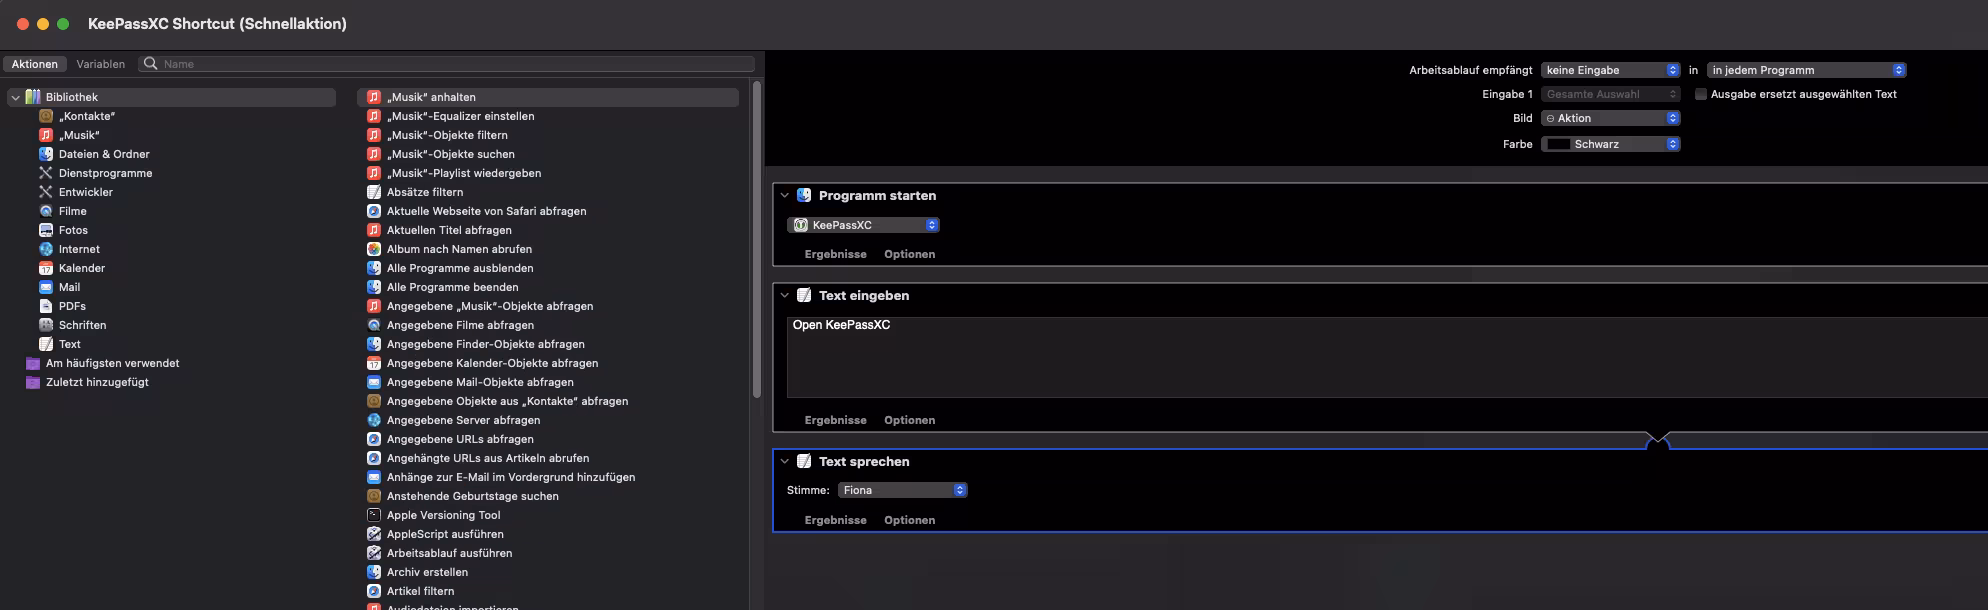Image resolution: width=1988 pixels, height=610 pixels.
Task: Collapse the Bibliothek tree
Action: (15, 97)
